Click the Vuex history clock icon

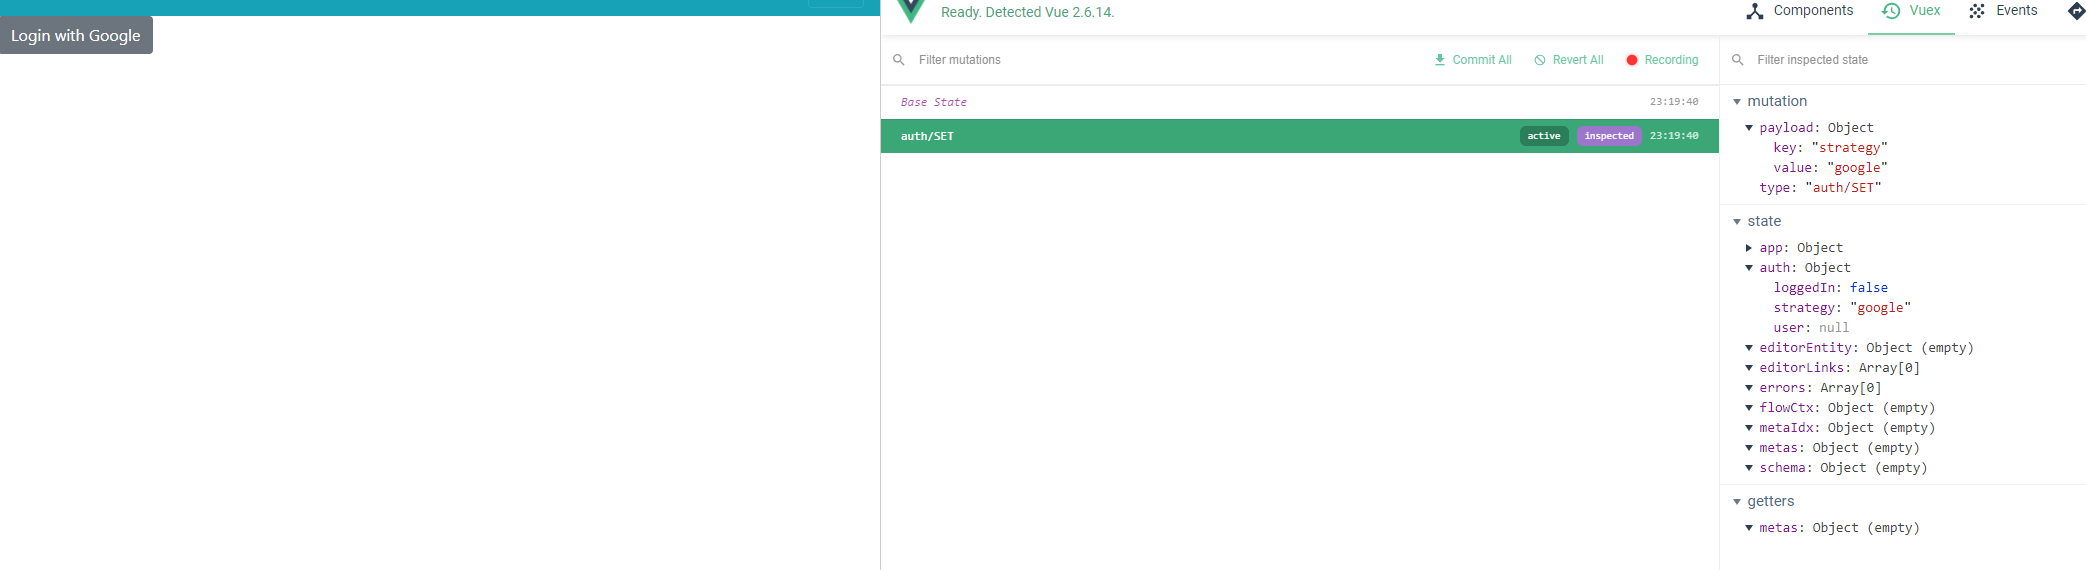(x=1891, y=11)
